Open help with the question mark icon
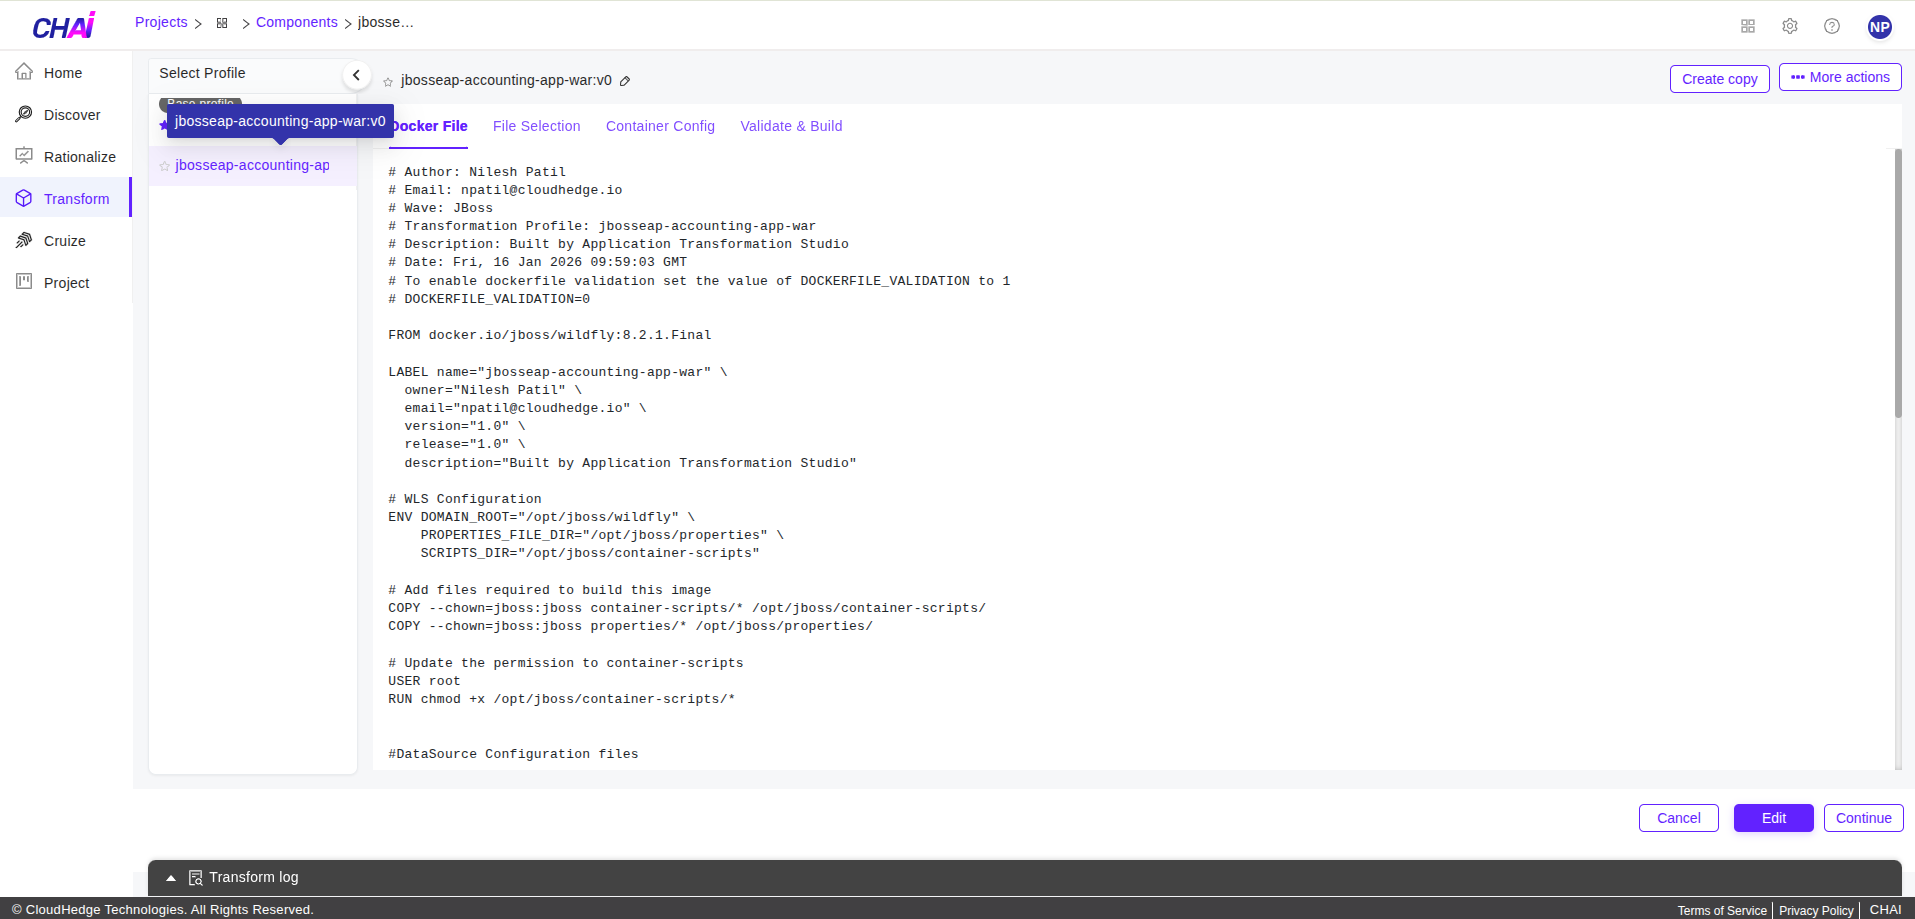The height and width of the screenshot is (919, 1915). pyautogui.click(x=1832, y=26)
